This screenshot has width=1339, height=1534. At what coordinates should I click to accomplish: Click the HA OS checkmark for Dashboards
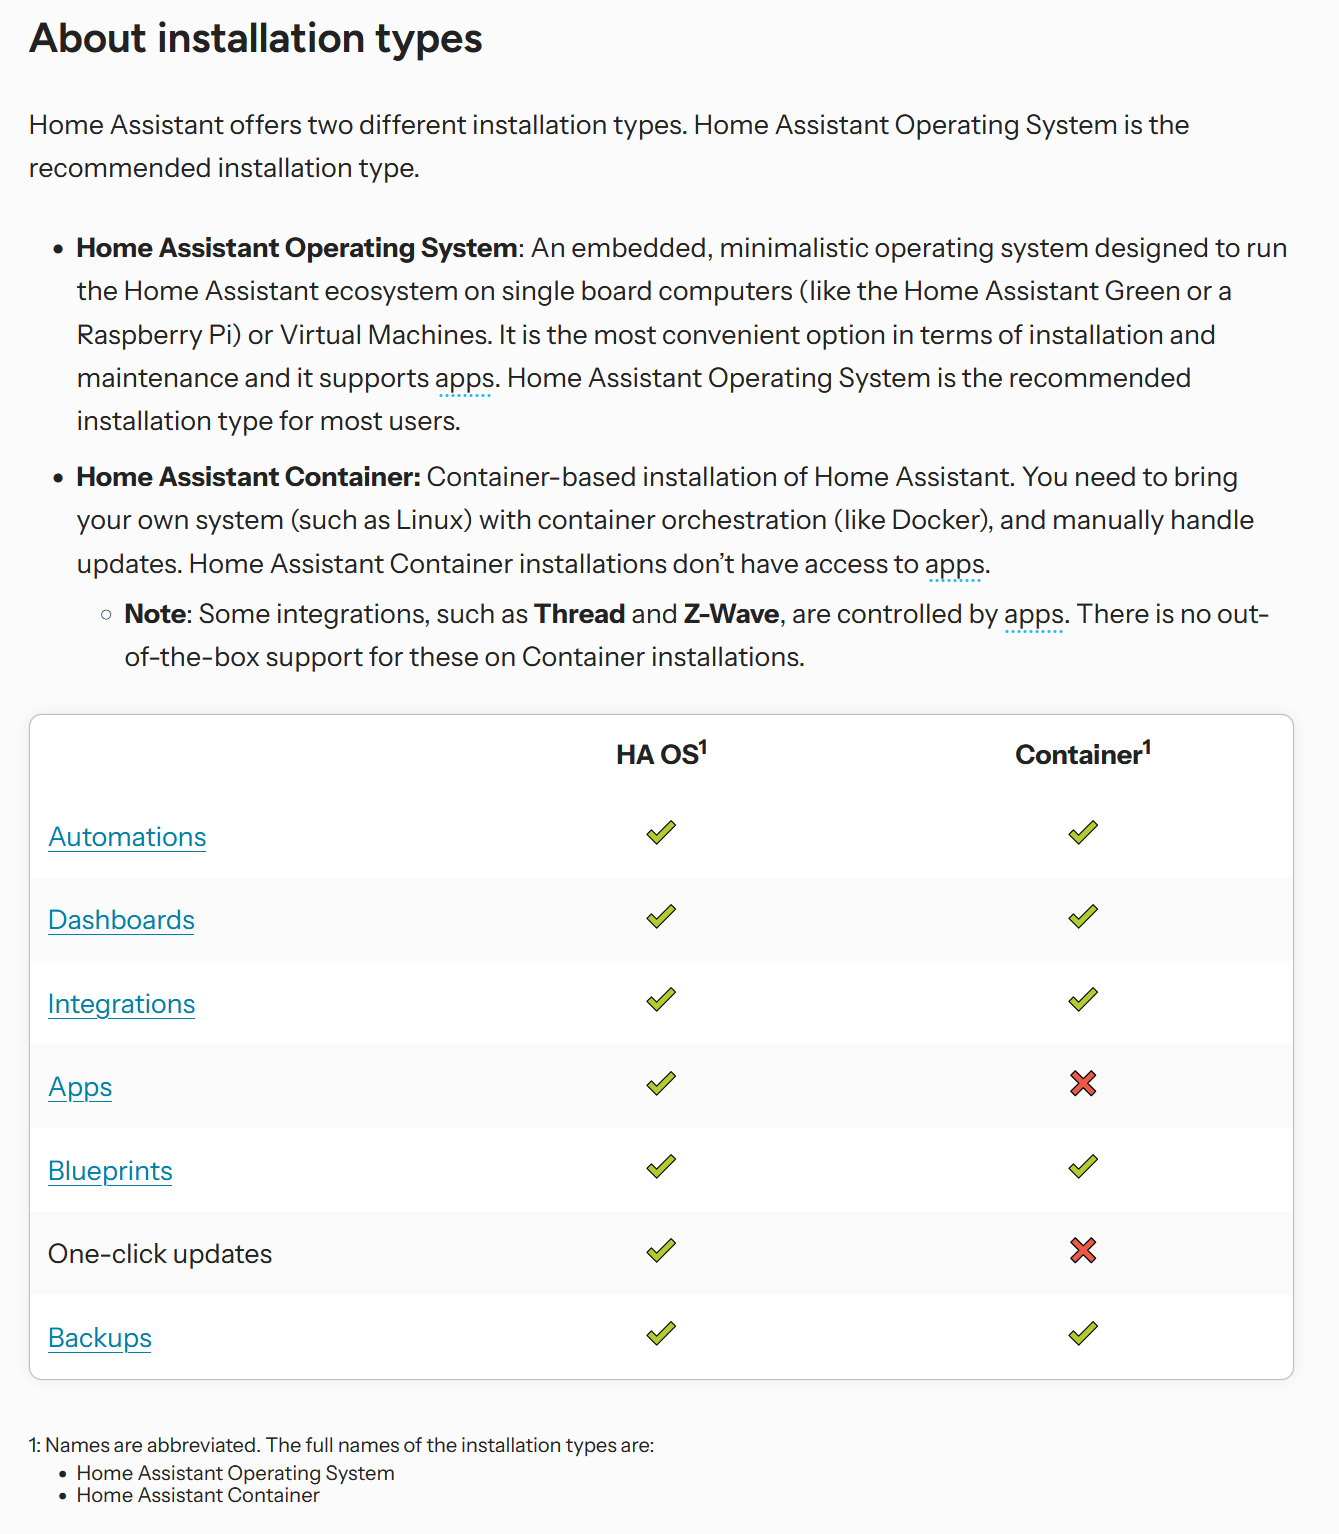pyautogui.click(x=661, y=916)
